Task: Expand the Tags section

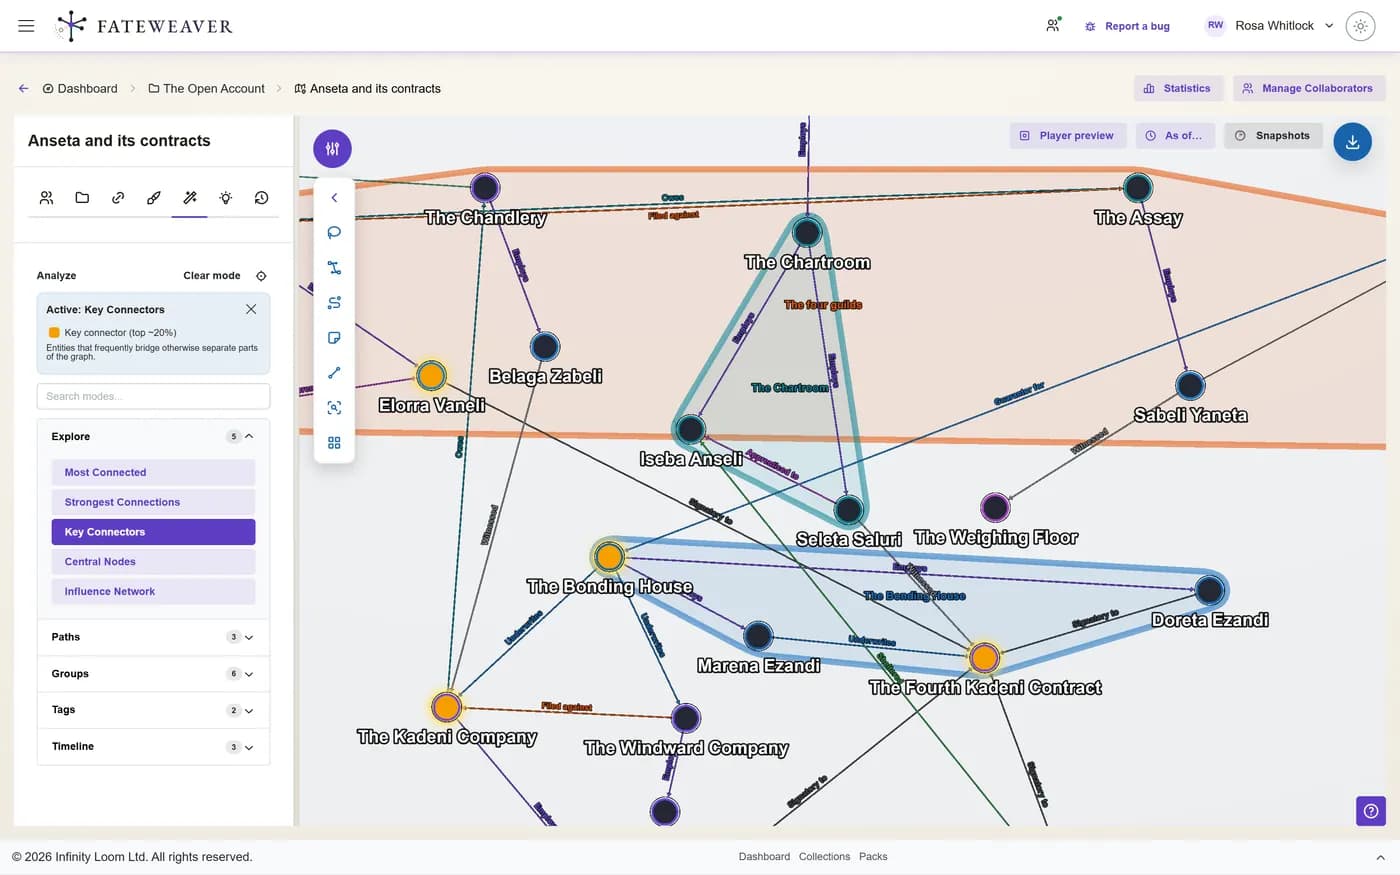Action: (x=153, y=710)
